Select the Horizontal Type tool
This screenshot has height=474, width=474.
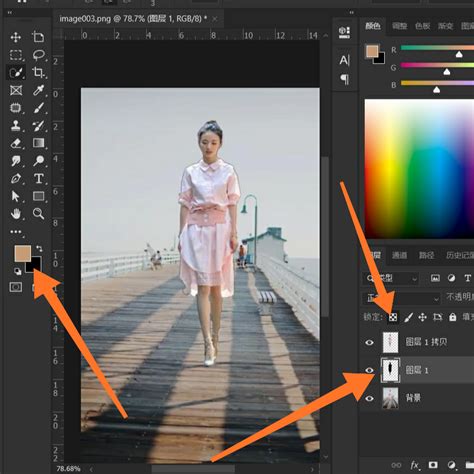click(39, 178)
